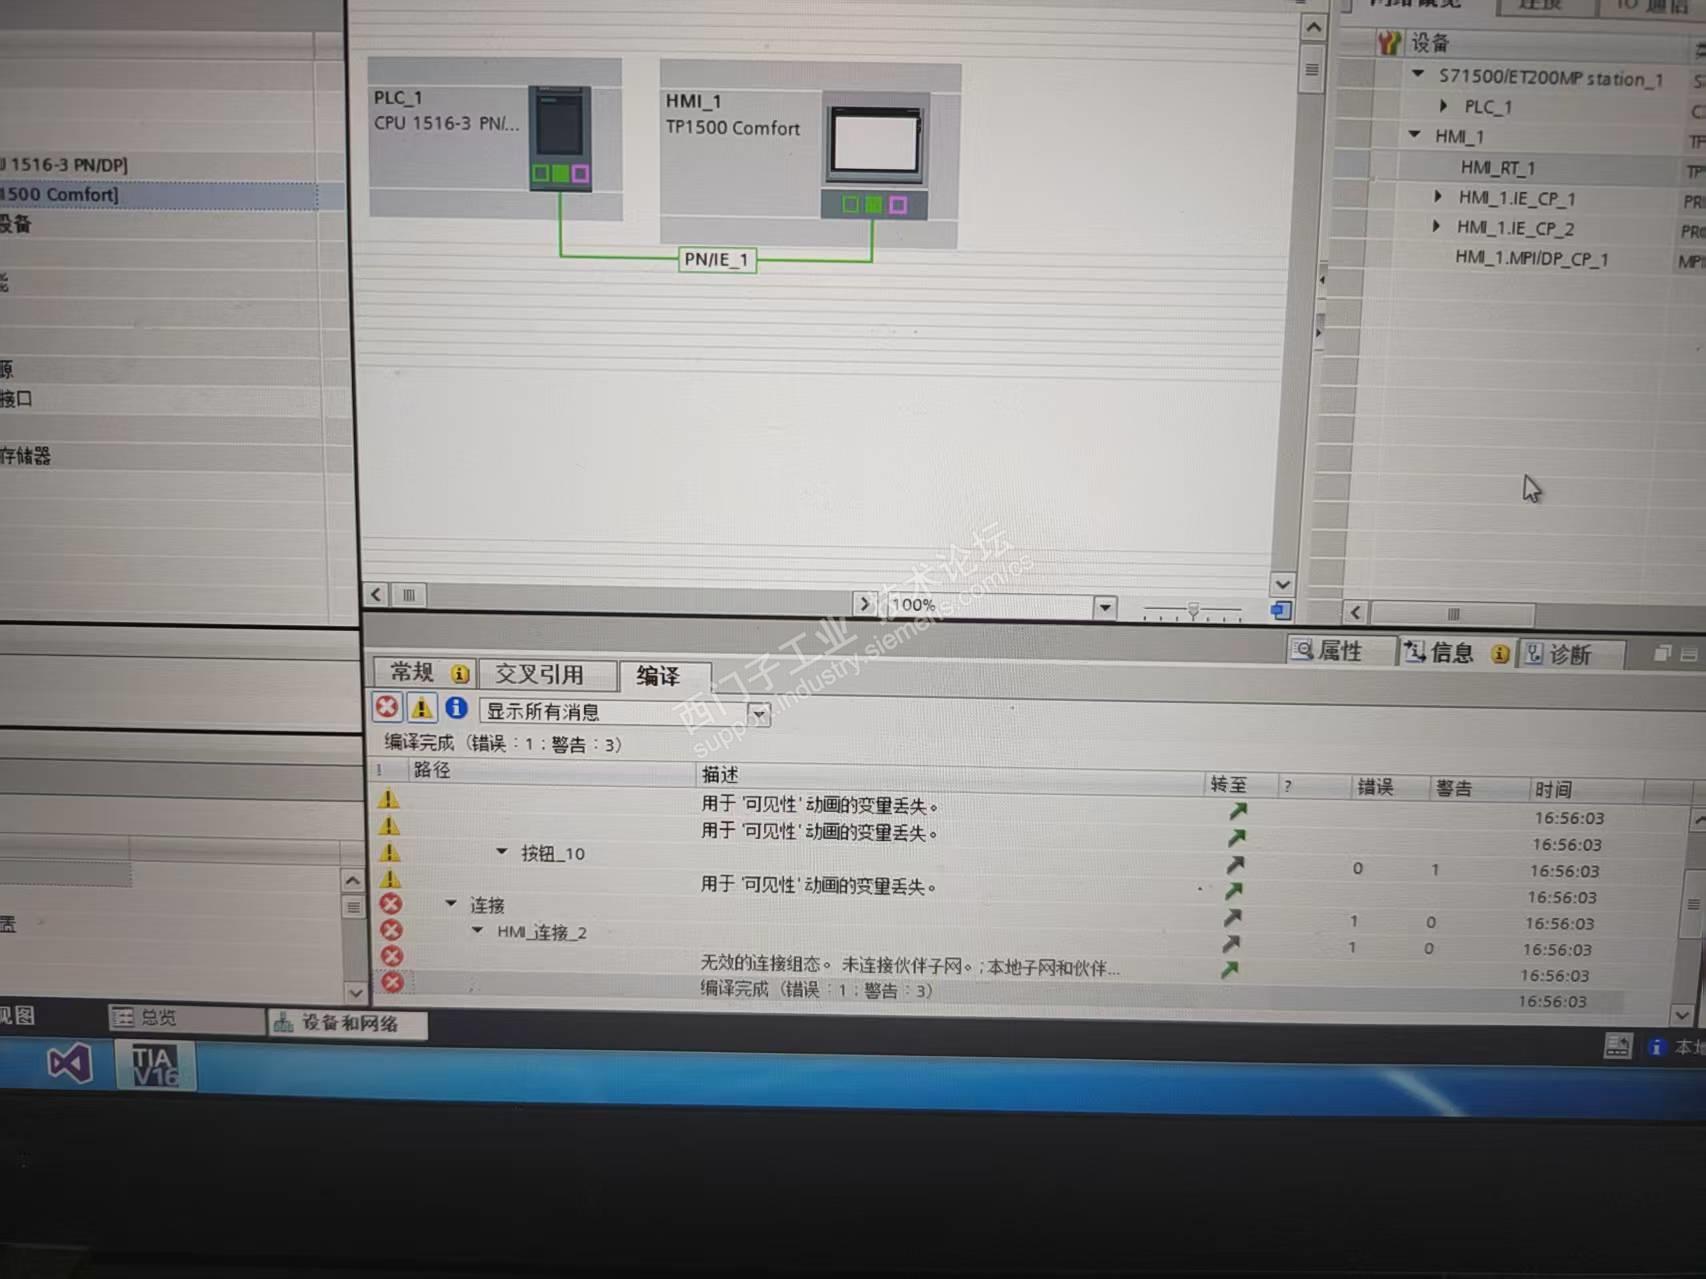Sort messages by 时间 column header
The image size is (1706, 1279).
(x=1588, y=790)
